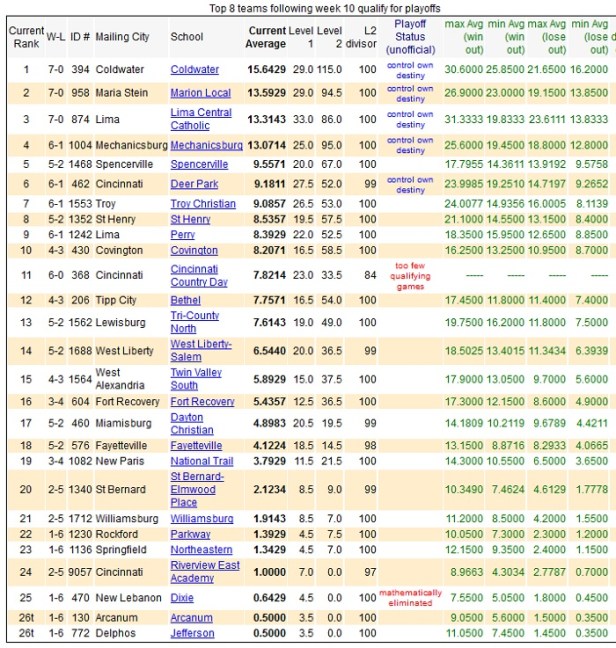Click the 'mathematically eliminated' status cell

pyautogui.click(x=410, y=598)
